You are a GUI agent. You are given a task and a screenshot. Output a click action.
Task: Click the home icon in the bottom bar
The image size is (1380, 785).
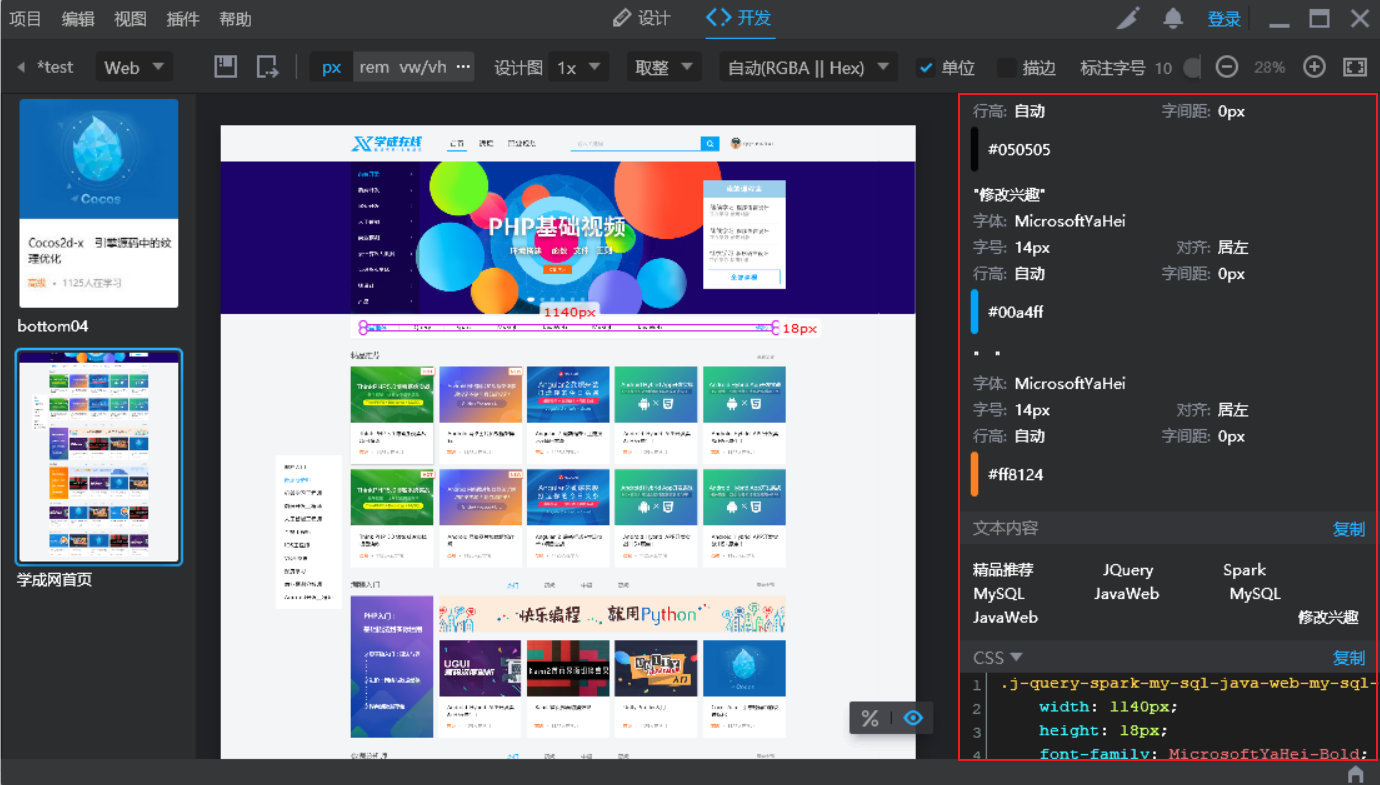click(1356, 774)
